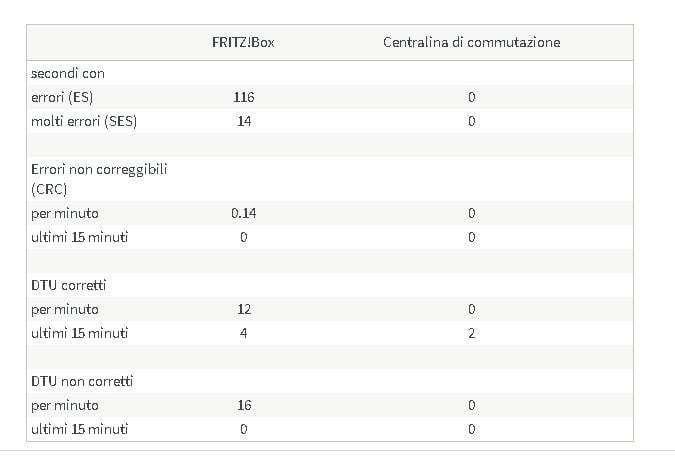Select DTU corretti last-15-minutes value 4
Image resolution: width=675 pixels, height=469 pixels.
click(x=244, y=333)
